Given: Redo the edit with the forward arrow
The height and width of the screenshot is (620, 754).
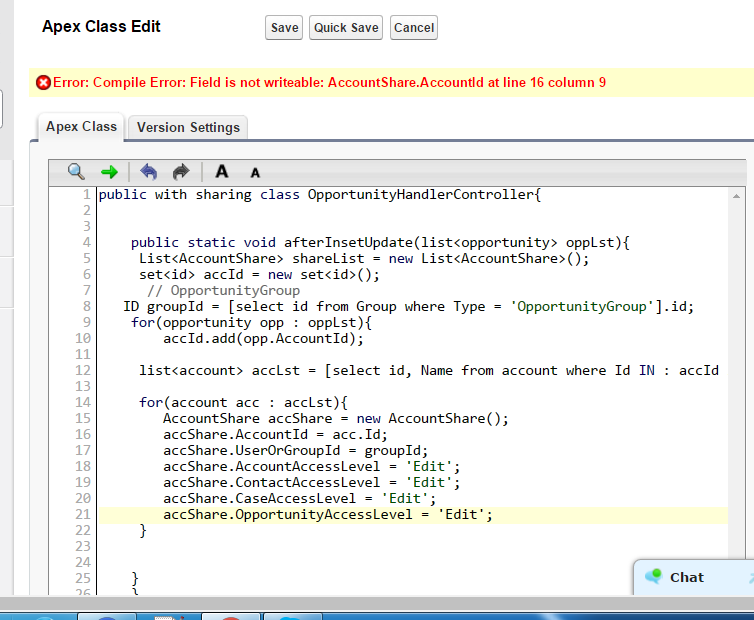Looking at the screenshot, I should coord(181,172).
